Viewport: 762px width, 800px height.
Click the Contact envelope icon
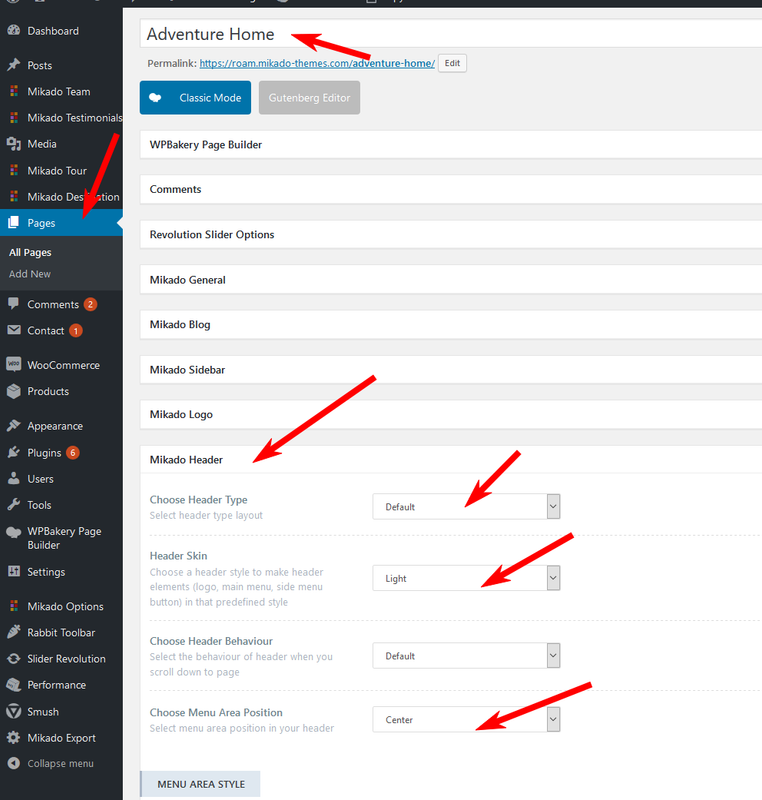14,330
